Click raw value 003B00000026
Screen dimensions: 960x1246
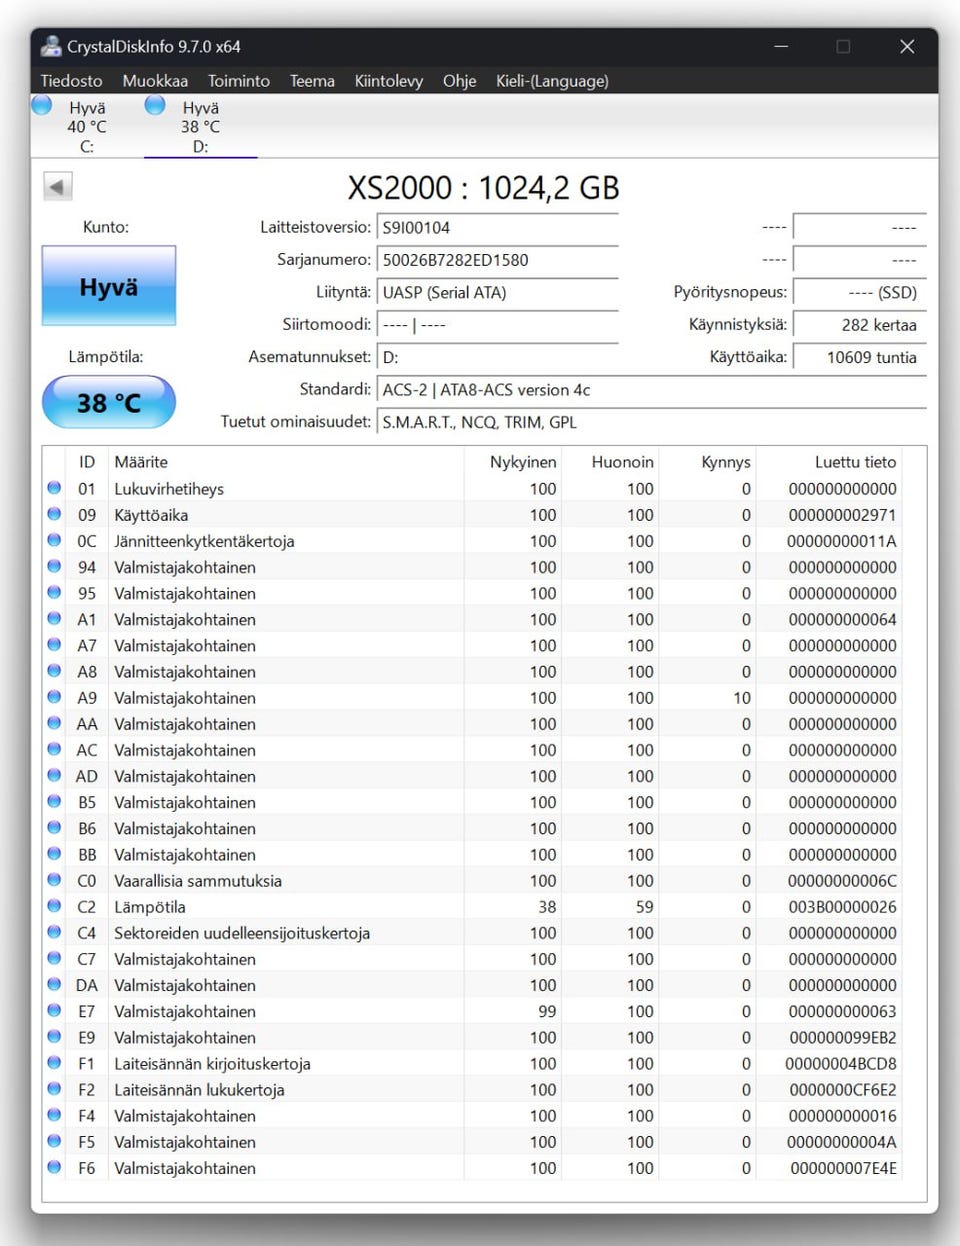pyautogui.click(x=843, y=907)
